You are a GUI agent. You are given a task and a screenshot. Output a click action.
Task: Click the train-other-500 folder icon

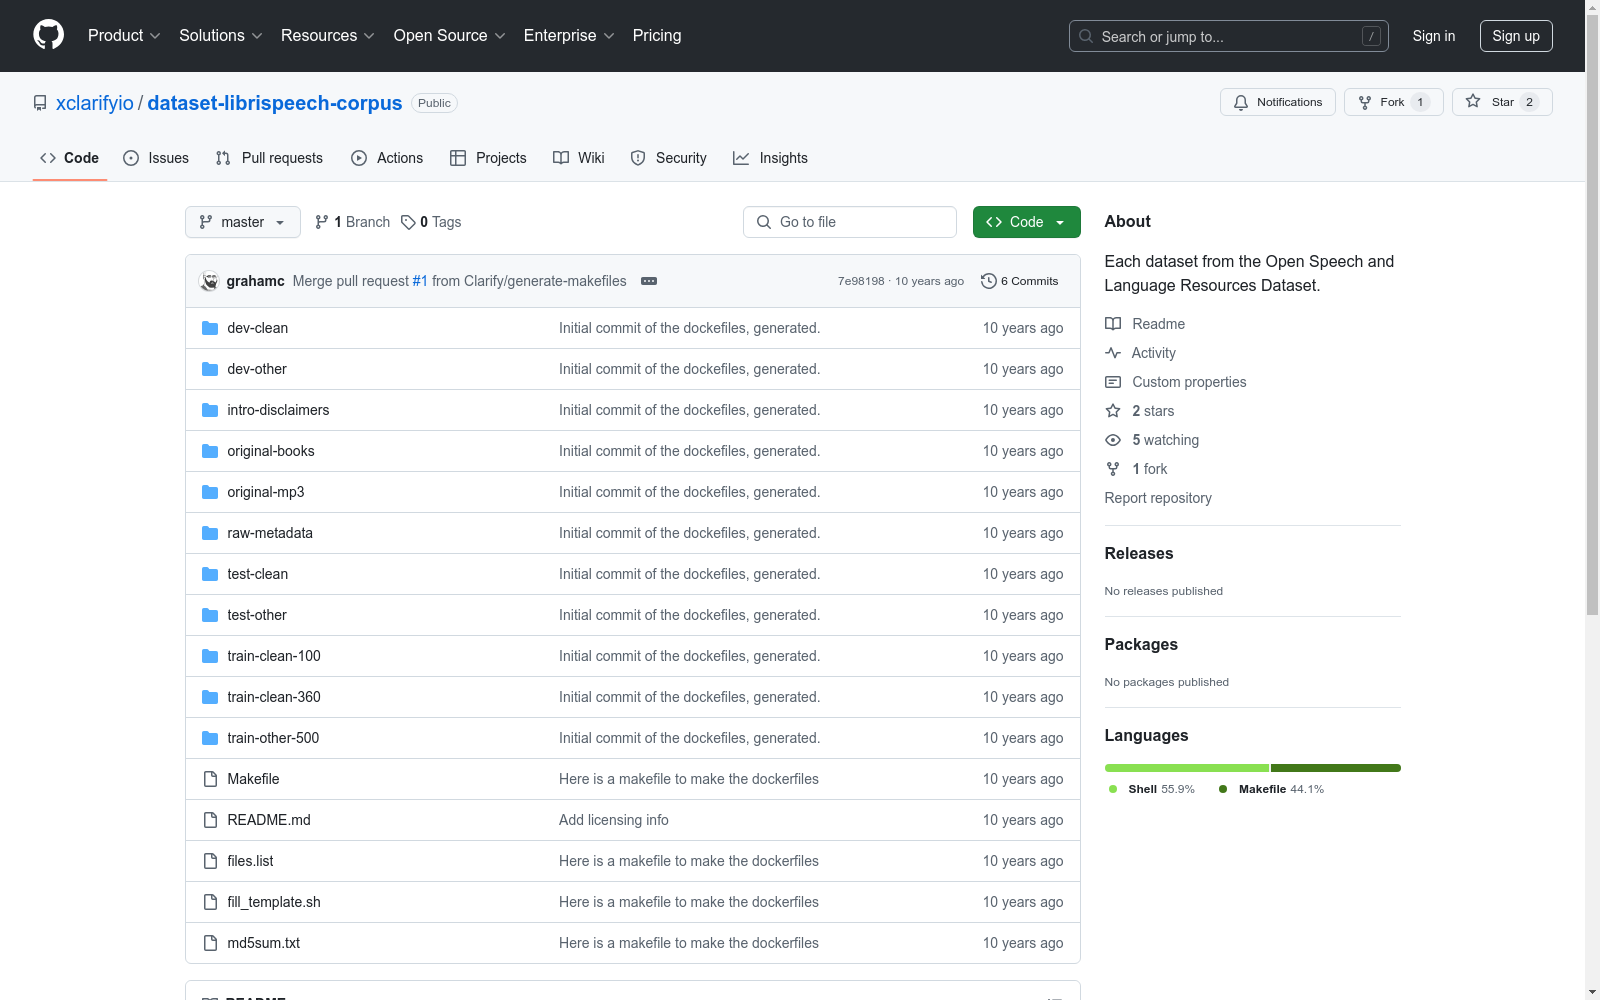click(x=210, y=738)
